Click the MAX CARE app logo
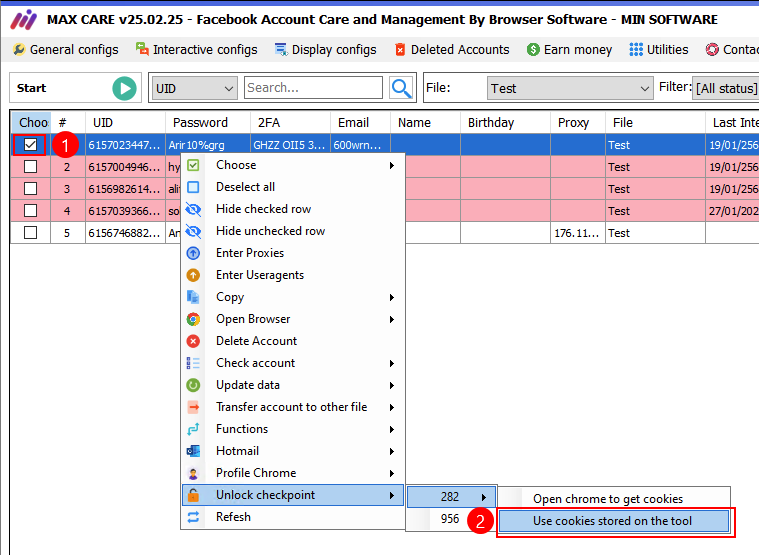This screenshot has height=555, width=759. (24, 20)
